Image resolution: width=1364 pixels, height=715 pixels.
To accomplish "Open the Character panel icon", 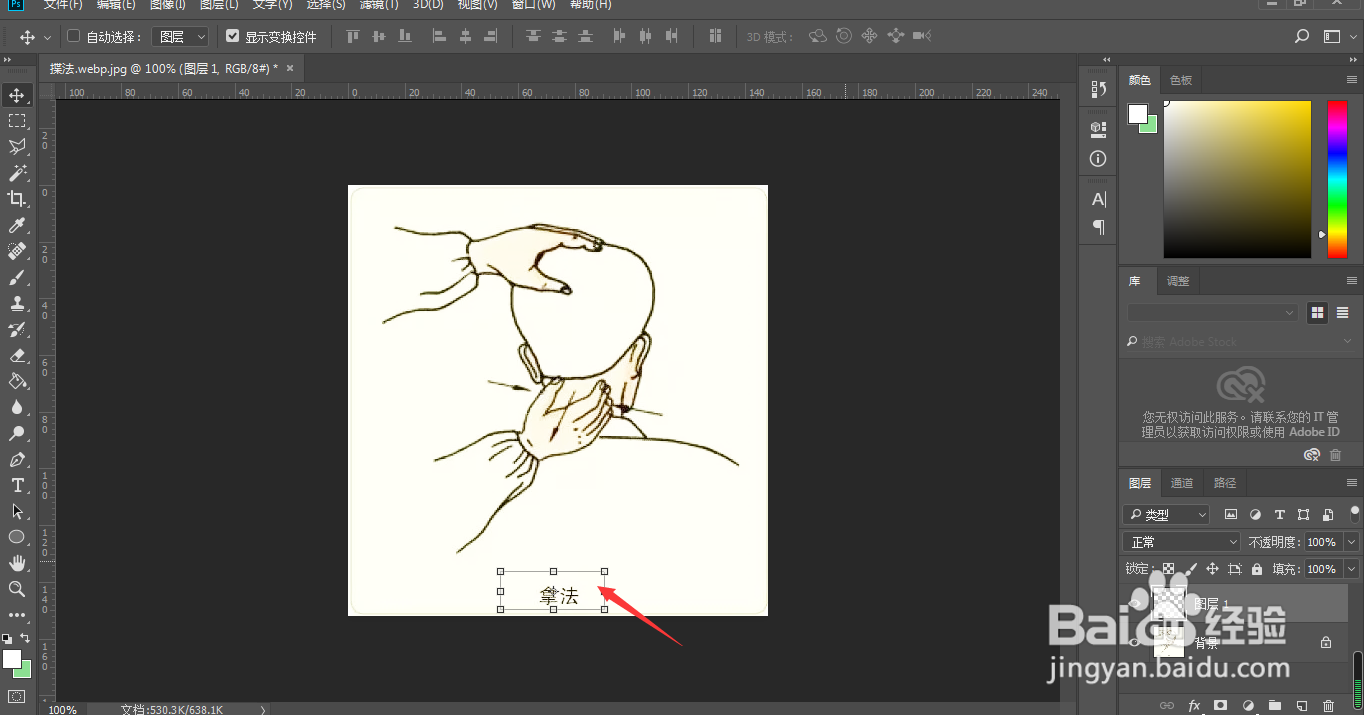I will (x=1098, y=199).
